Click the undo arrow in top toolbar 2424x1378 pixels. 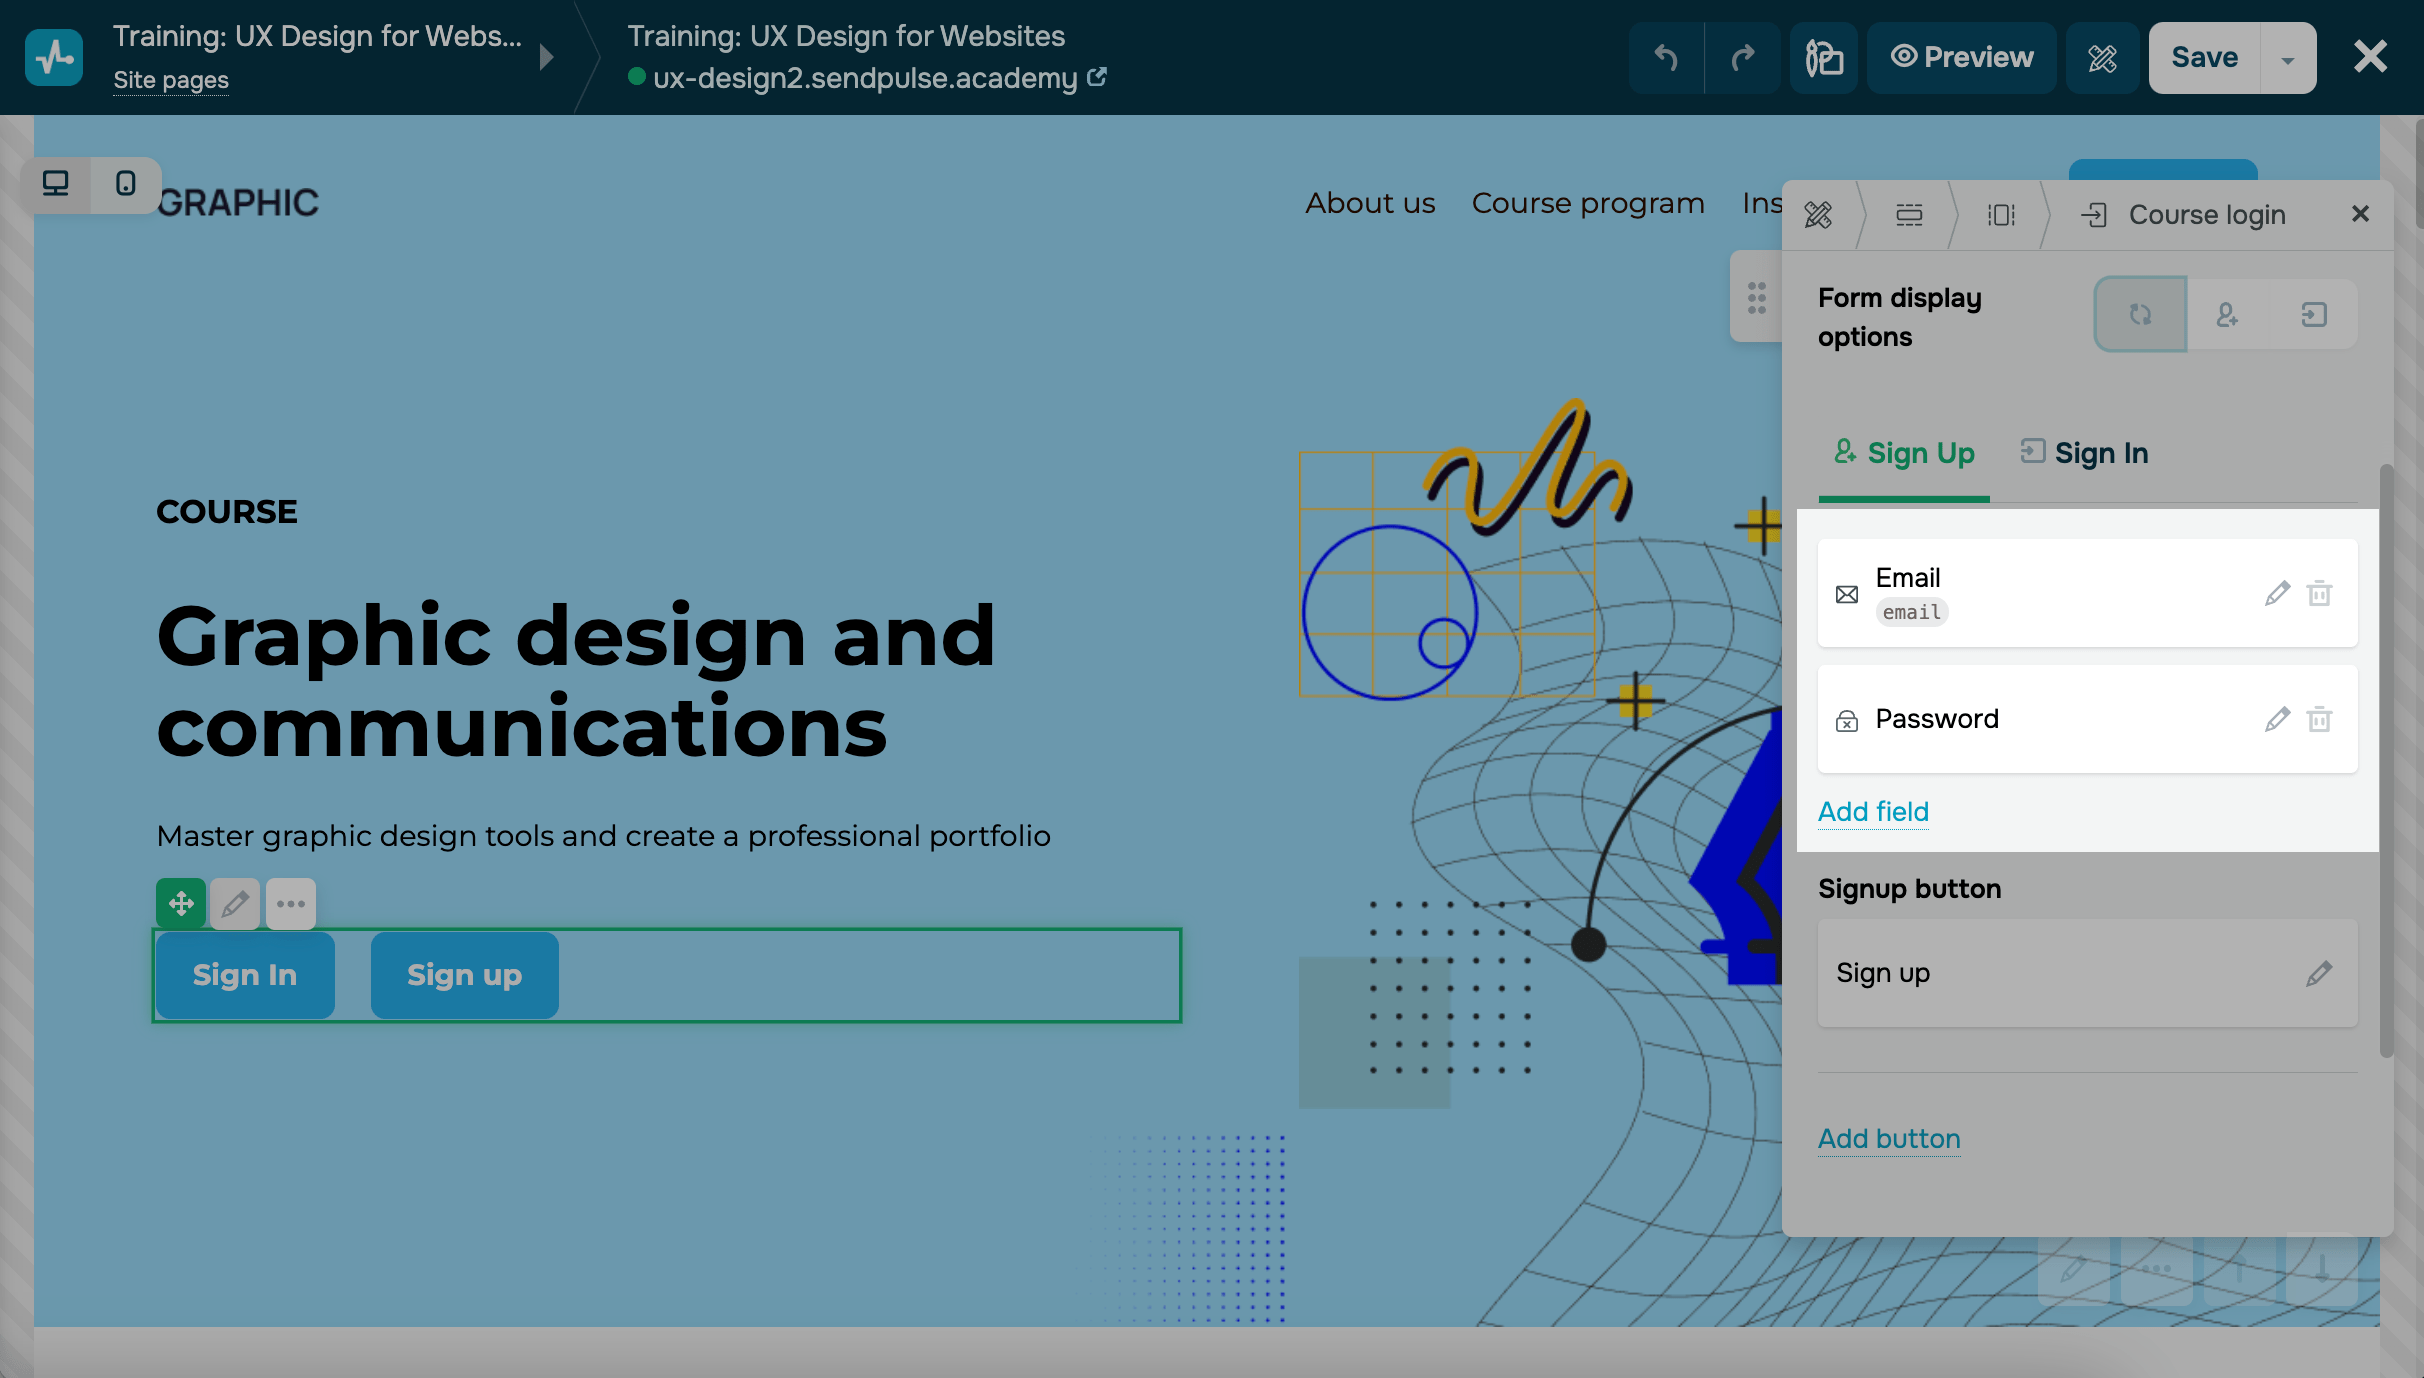1666,58
